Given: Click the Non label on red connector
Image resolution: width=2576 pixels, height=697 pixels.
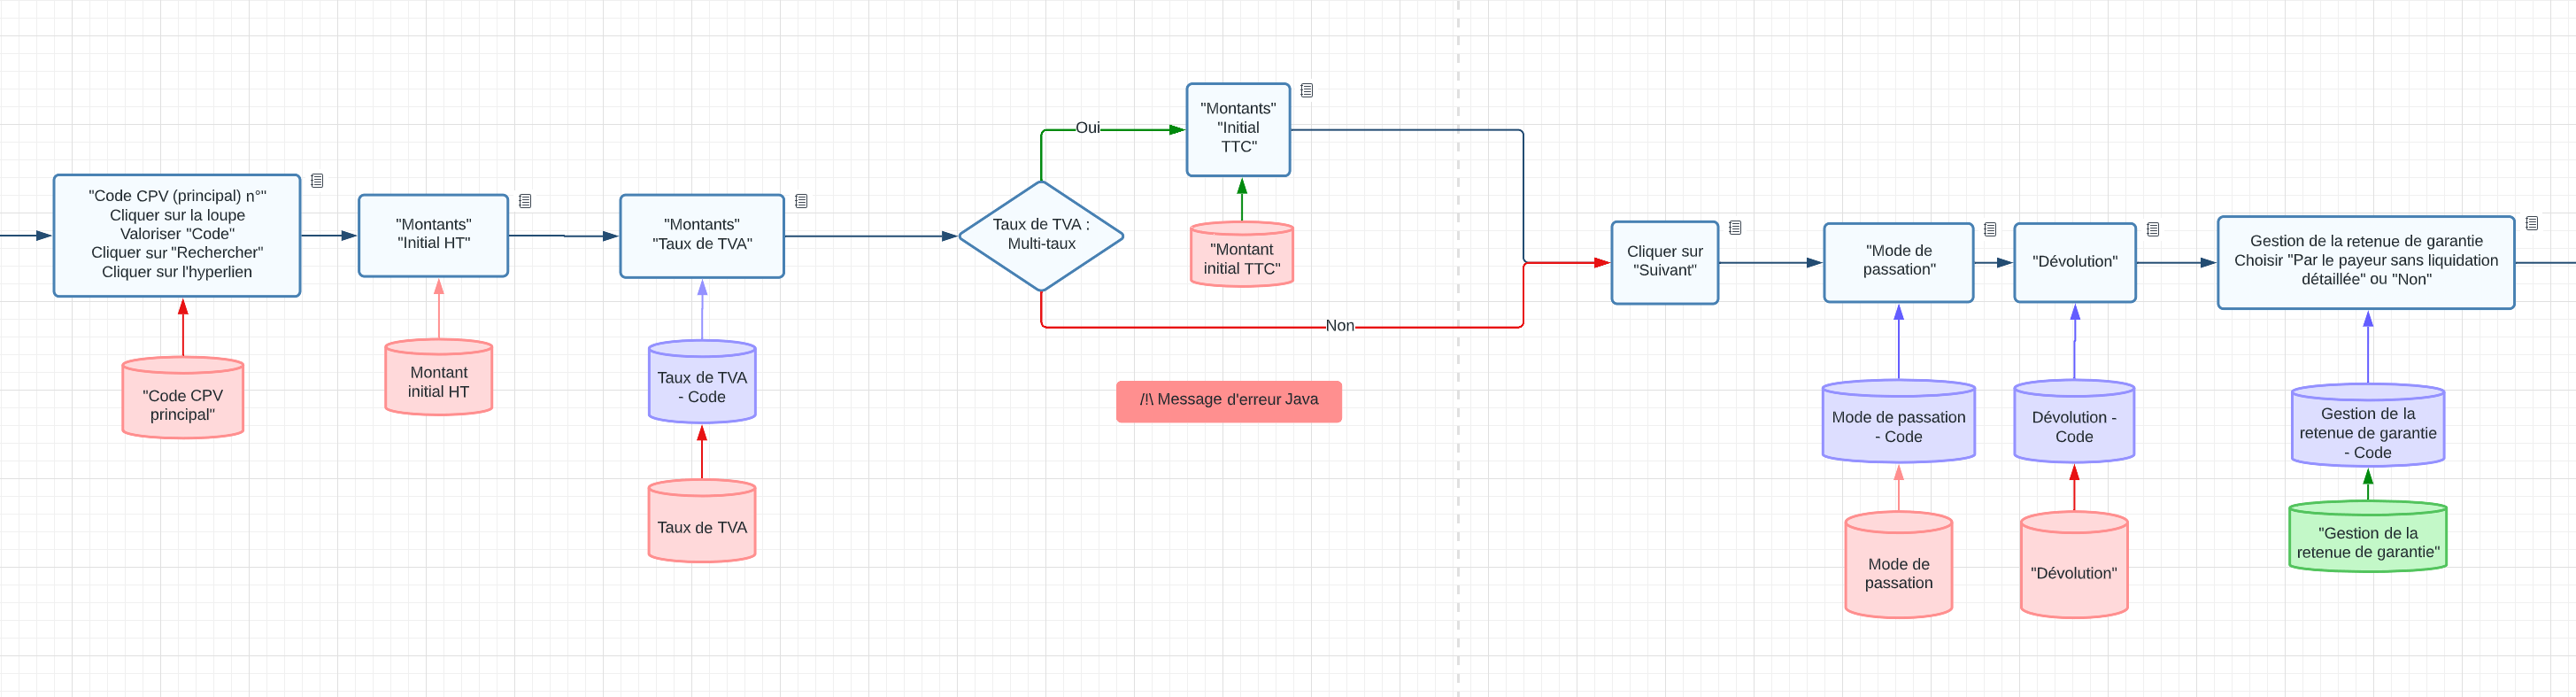Looking at the screenshot, I should tap(1339, 326).
